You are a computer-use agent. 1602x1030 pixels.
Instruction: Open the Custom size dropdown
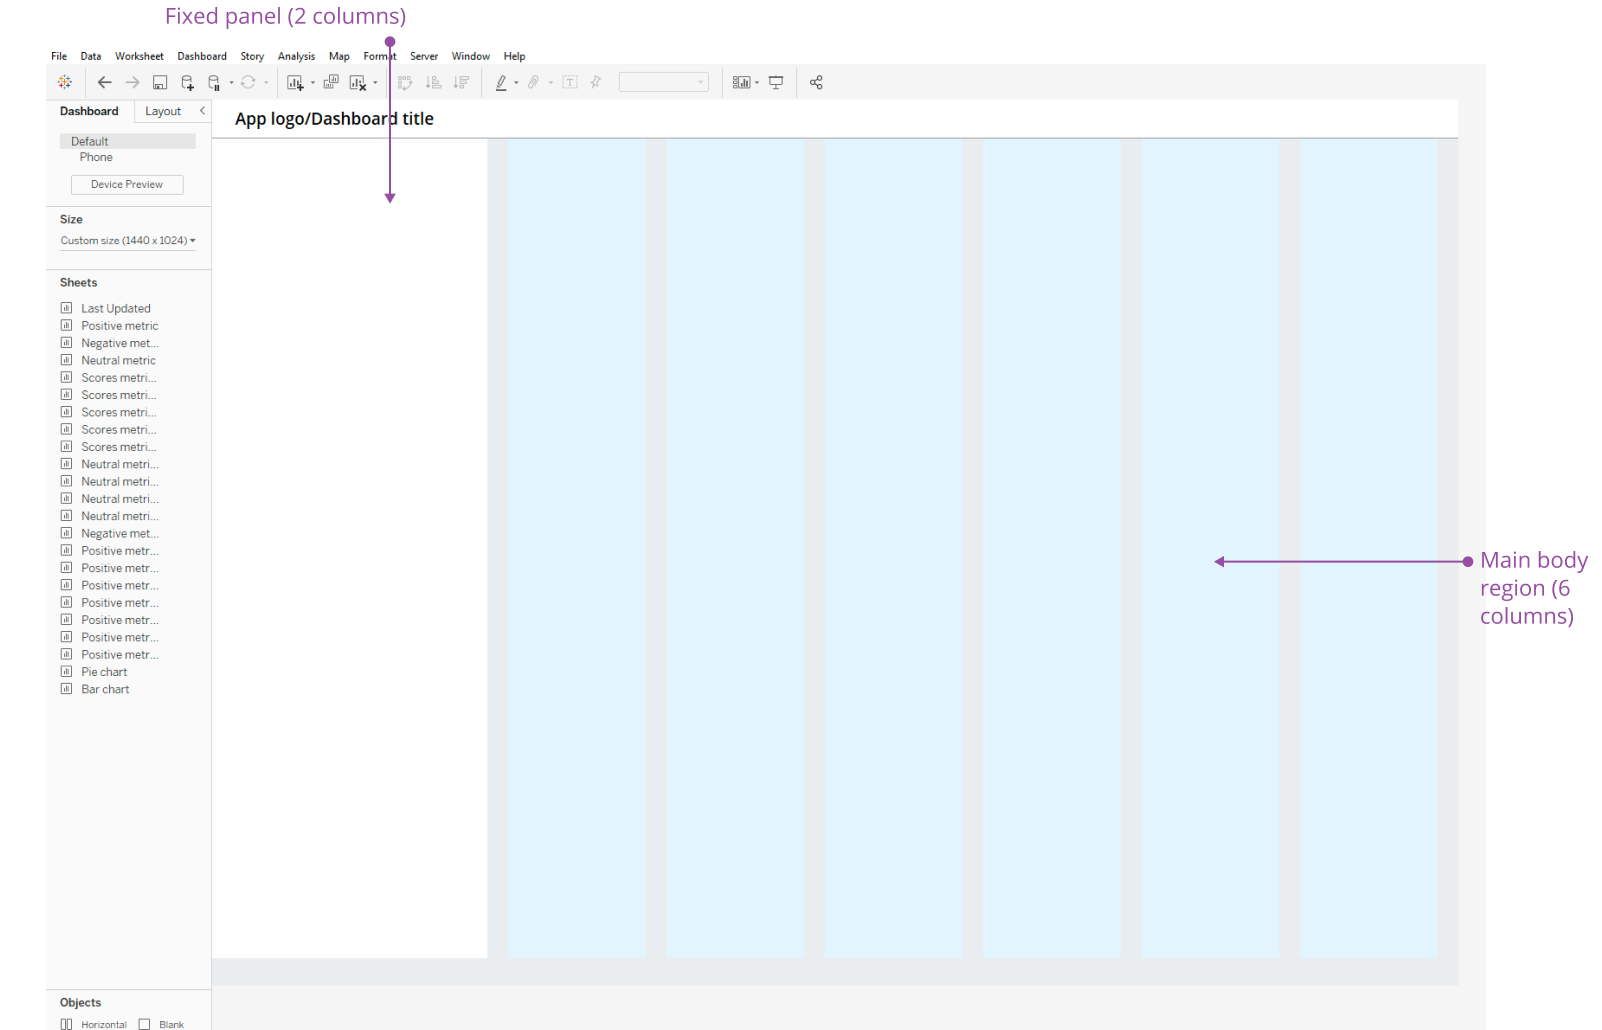tap(127, 240)
